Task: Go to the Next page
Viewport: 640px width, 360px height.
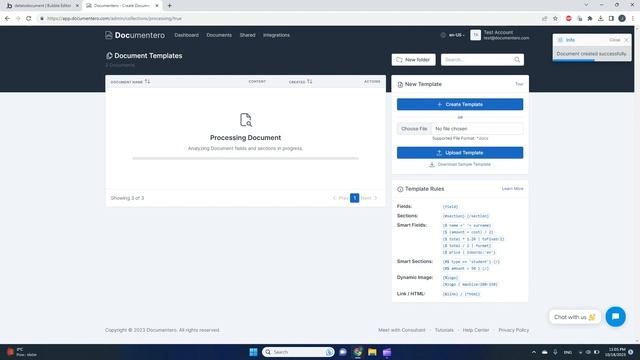Action: tap(369, 198)
